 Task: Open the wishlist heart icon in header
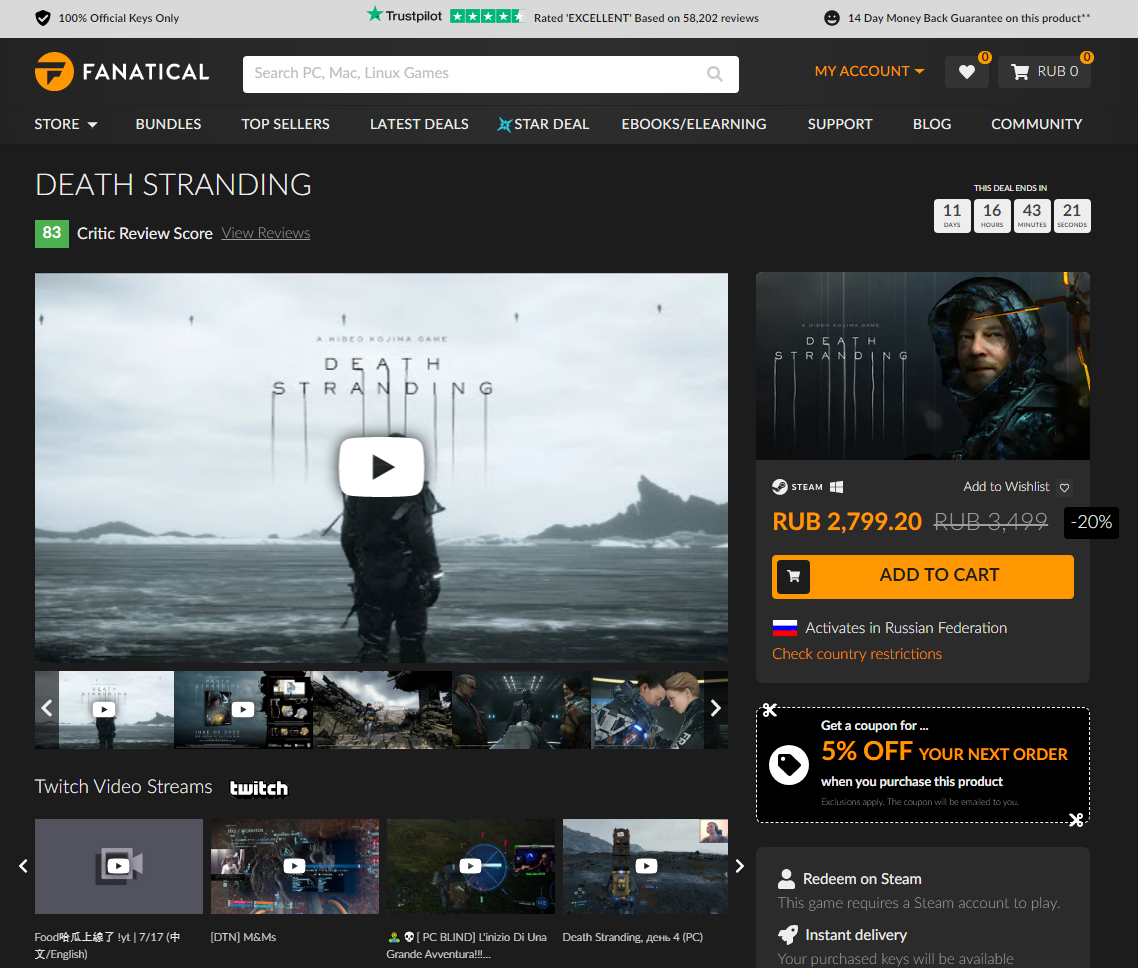966,72
